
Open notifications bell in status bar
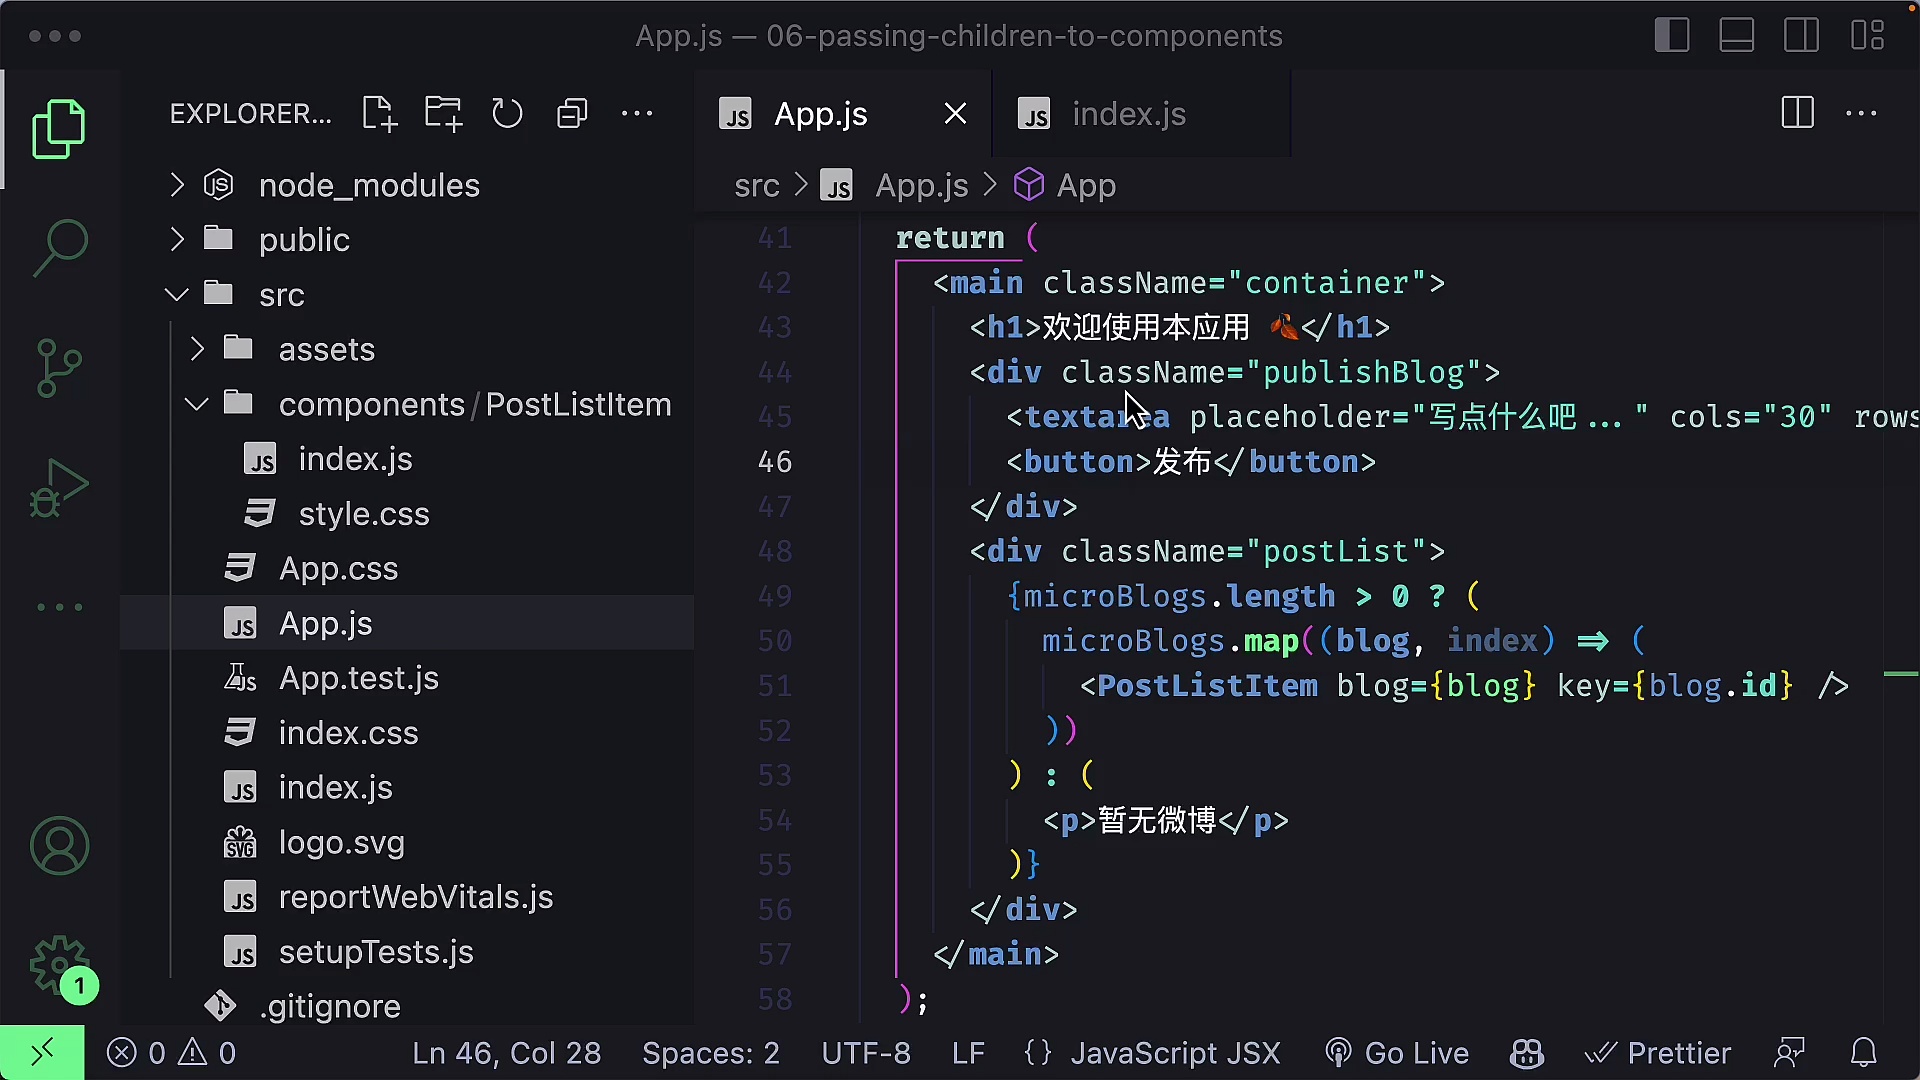[1864, 1053]
